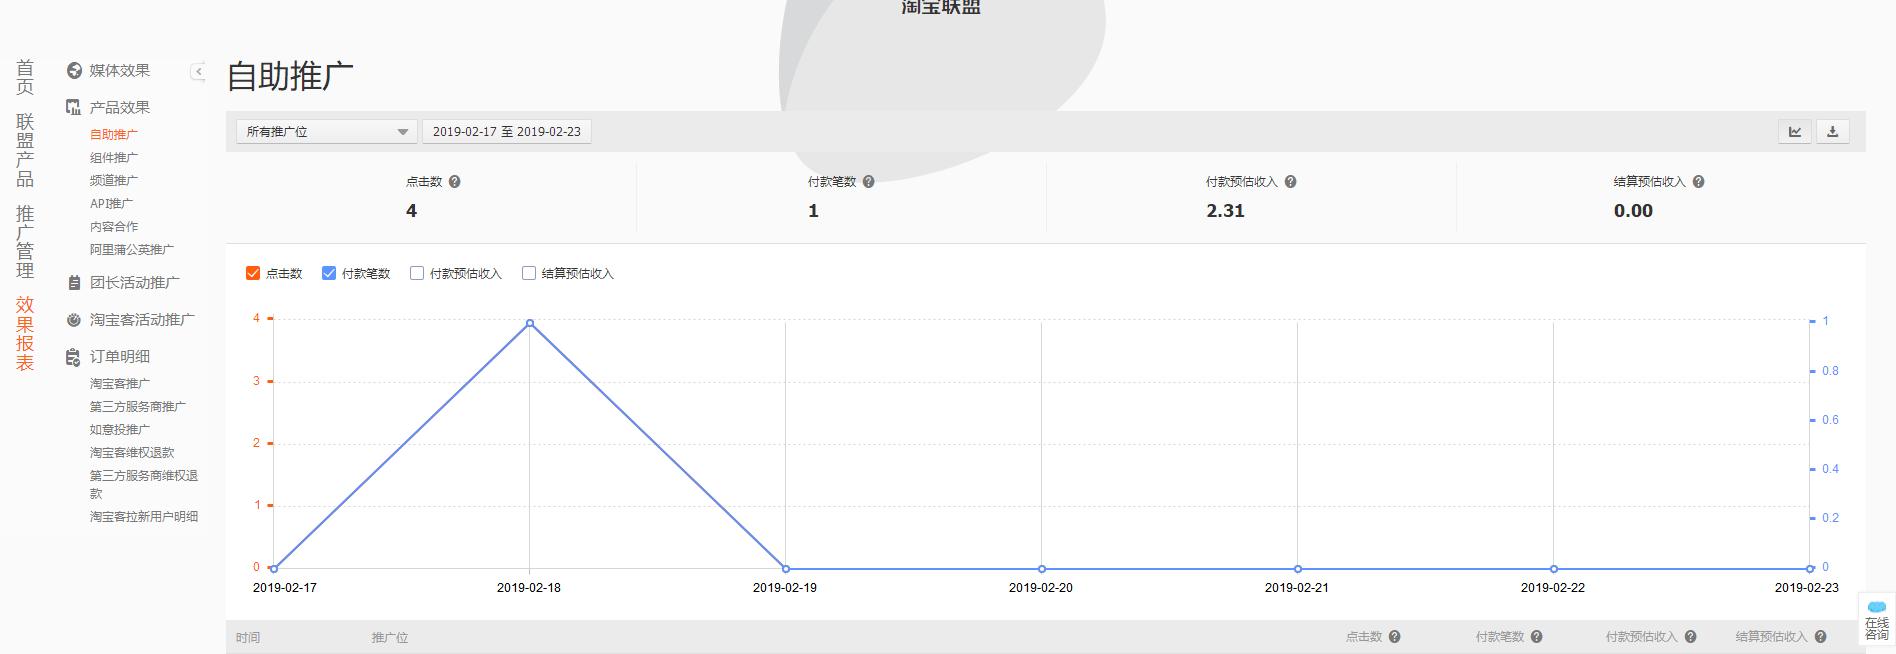Open 淘宝客推广 order details

120,383
